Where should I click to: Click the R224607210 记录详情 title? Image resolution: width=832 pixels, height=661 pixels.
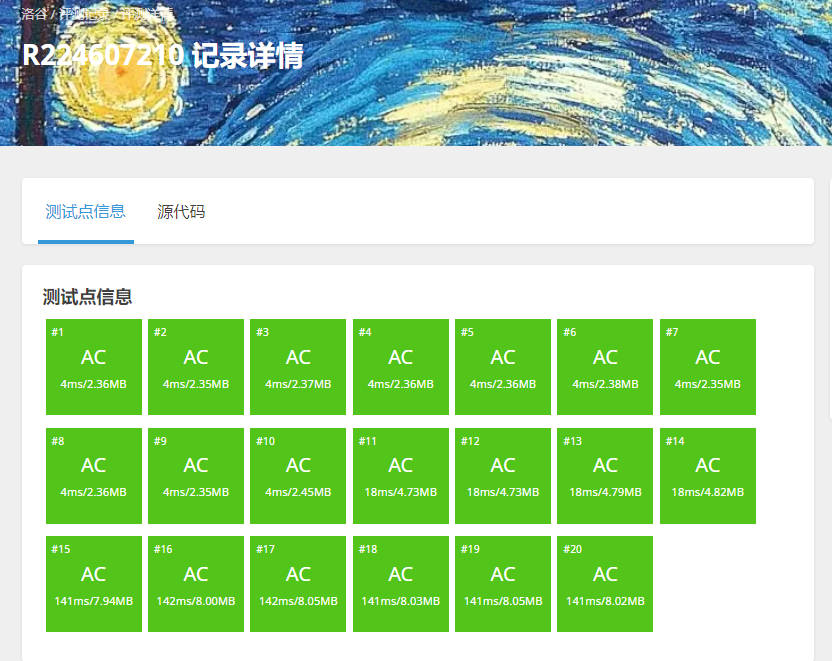[x=162, y=55]
